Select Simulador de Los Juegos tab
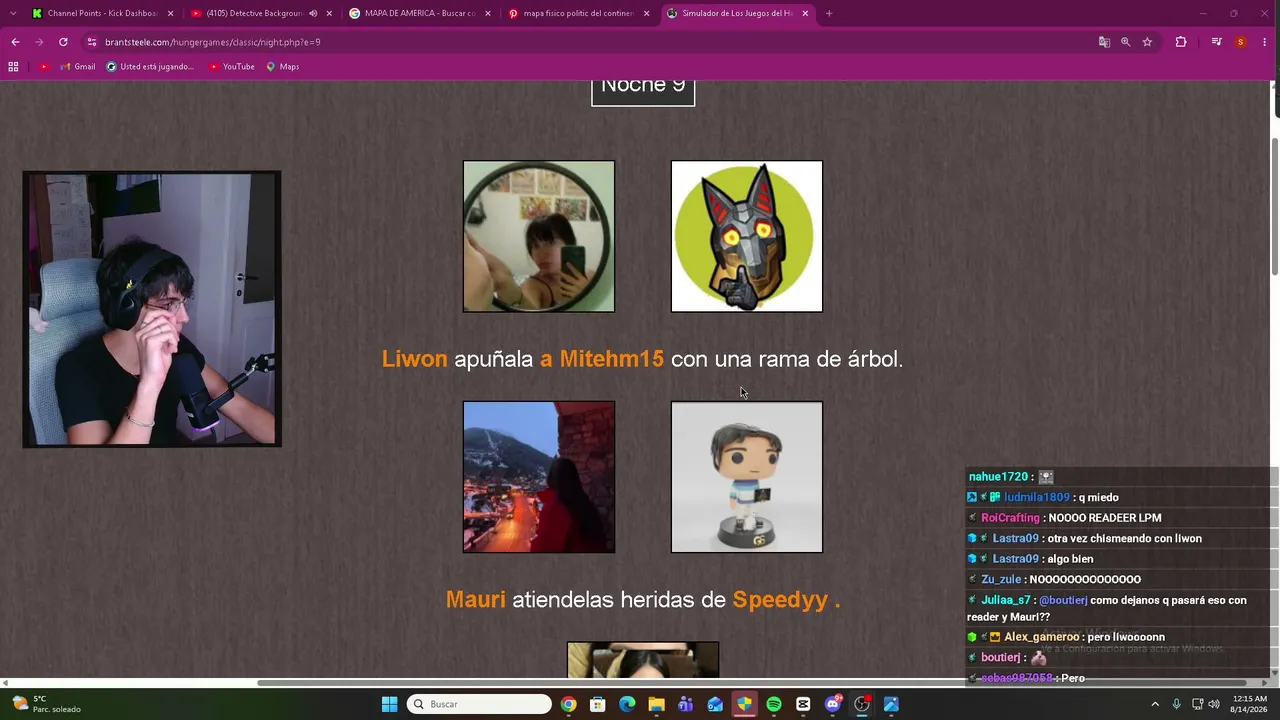The width and height of the screenshot is (1280, 720). 738,13
